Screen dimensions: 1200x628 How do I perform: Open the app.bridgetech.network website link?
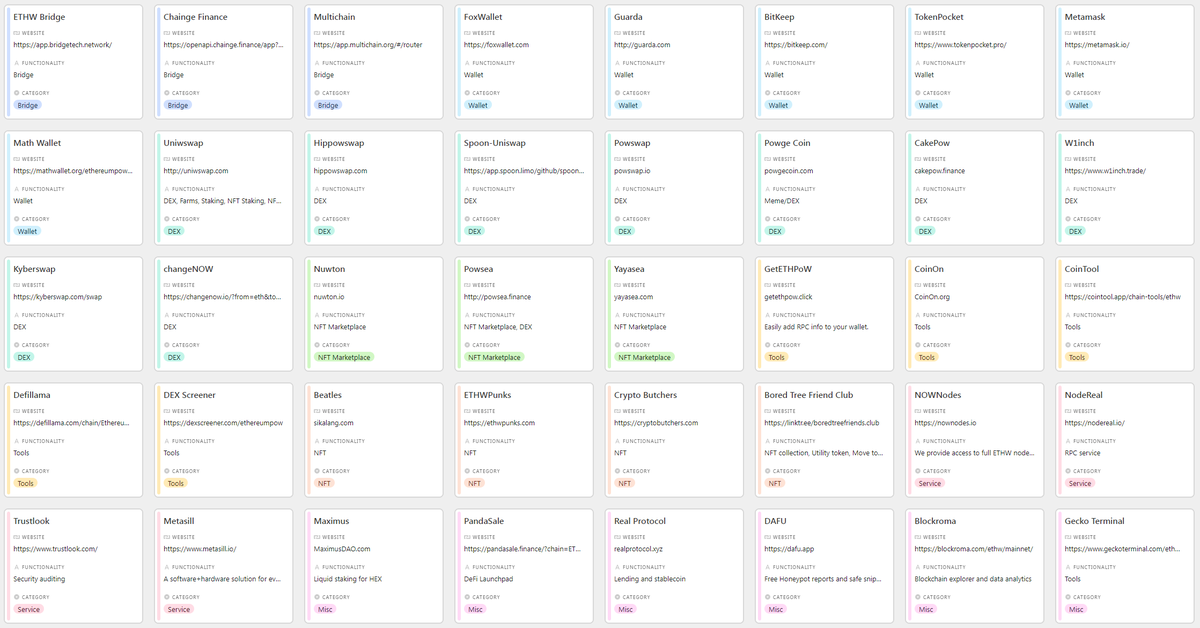(63, 45)
